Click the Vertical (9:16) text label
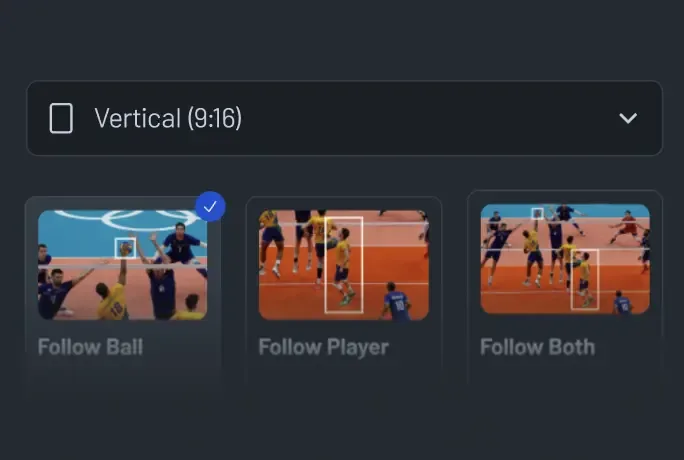This screenshot has width=684, height=460. (168, 118)
